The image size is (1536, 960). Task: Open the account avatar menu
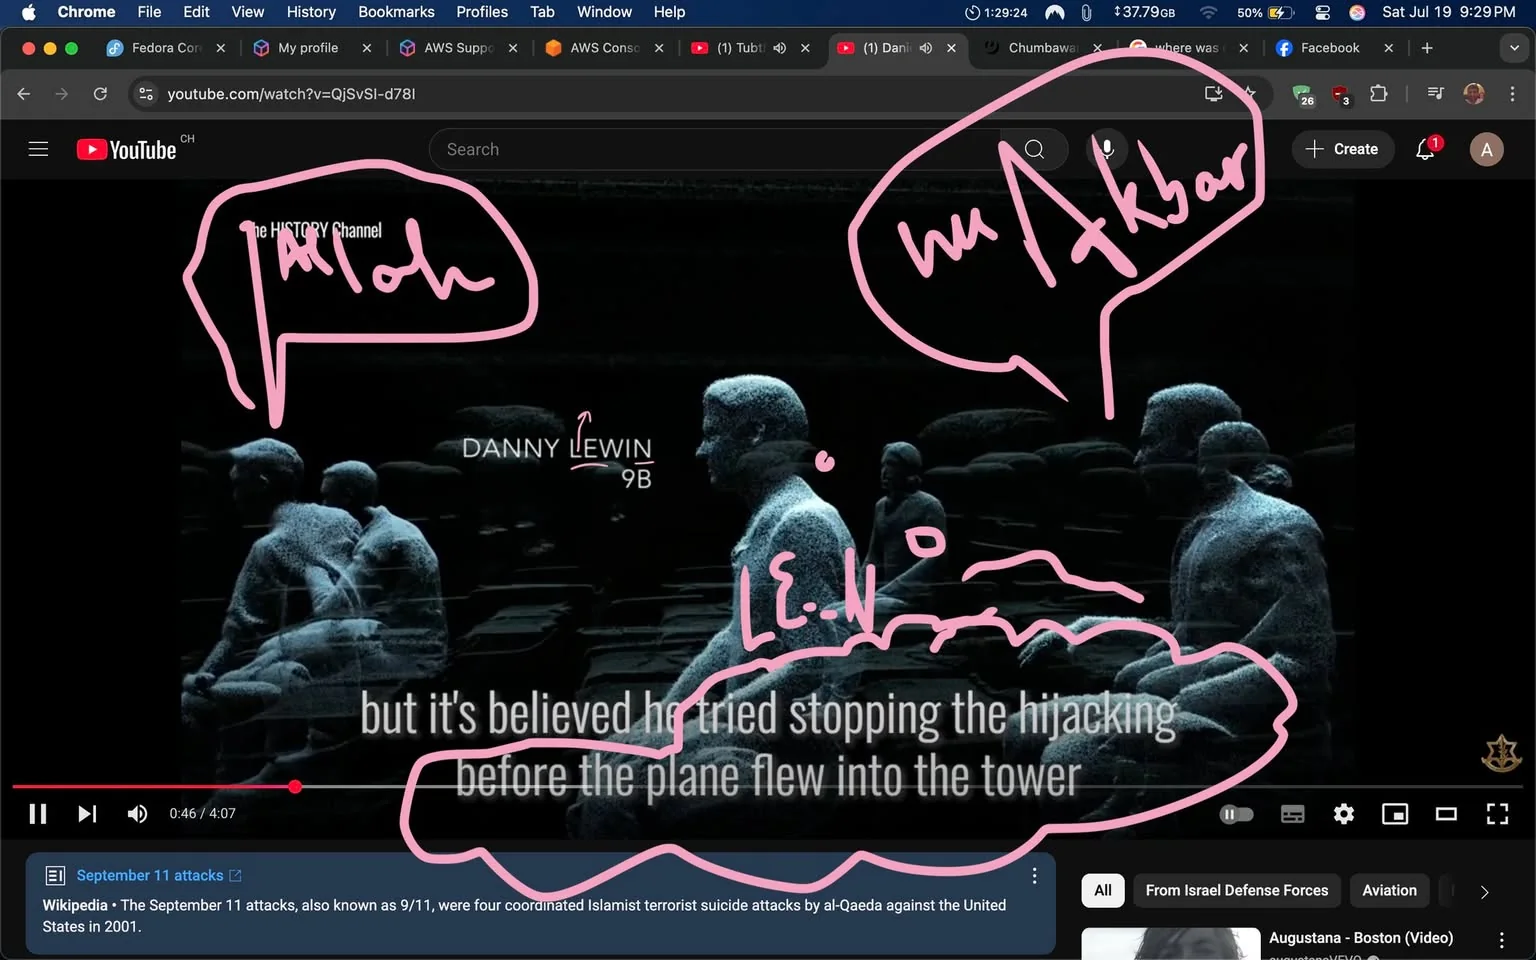(1486, 149)
